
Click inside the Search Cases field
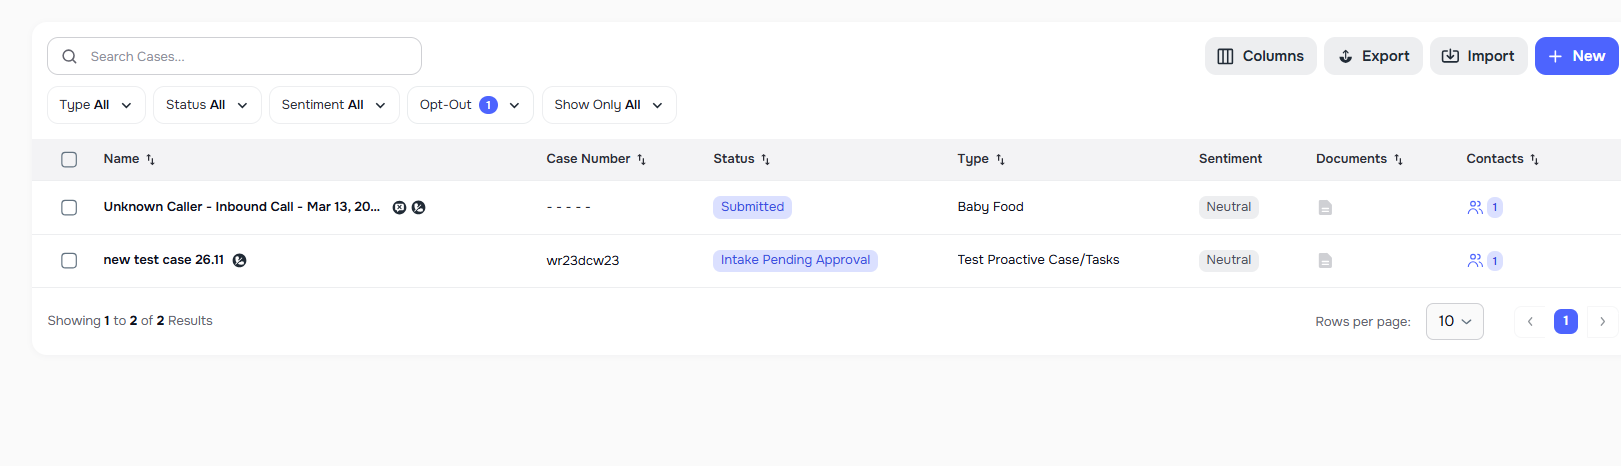click(240, 57)
